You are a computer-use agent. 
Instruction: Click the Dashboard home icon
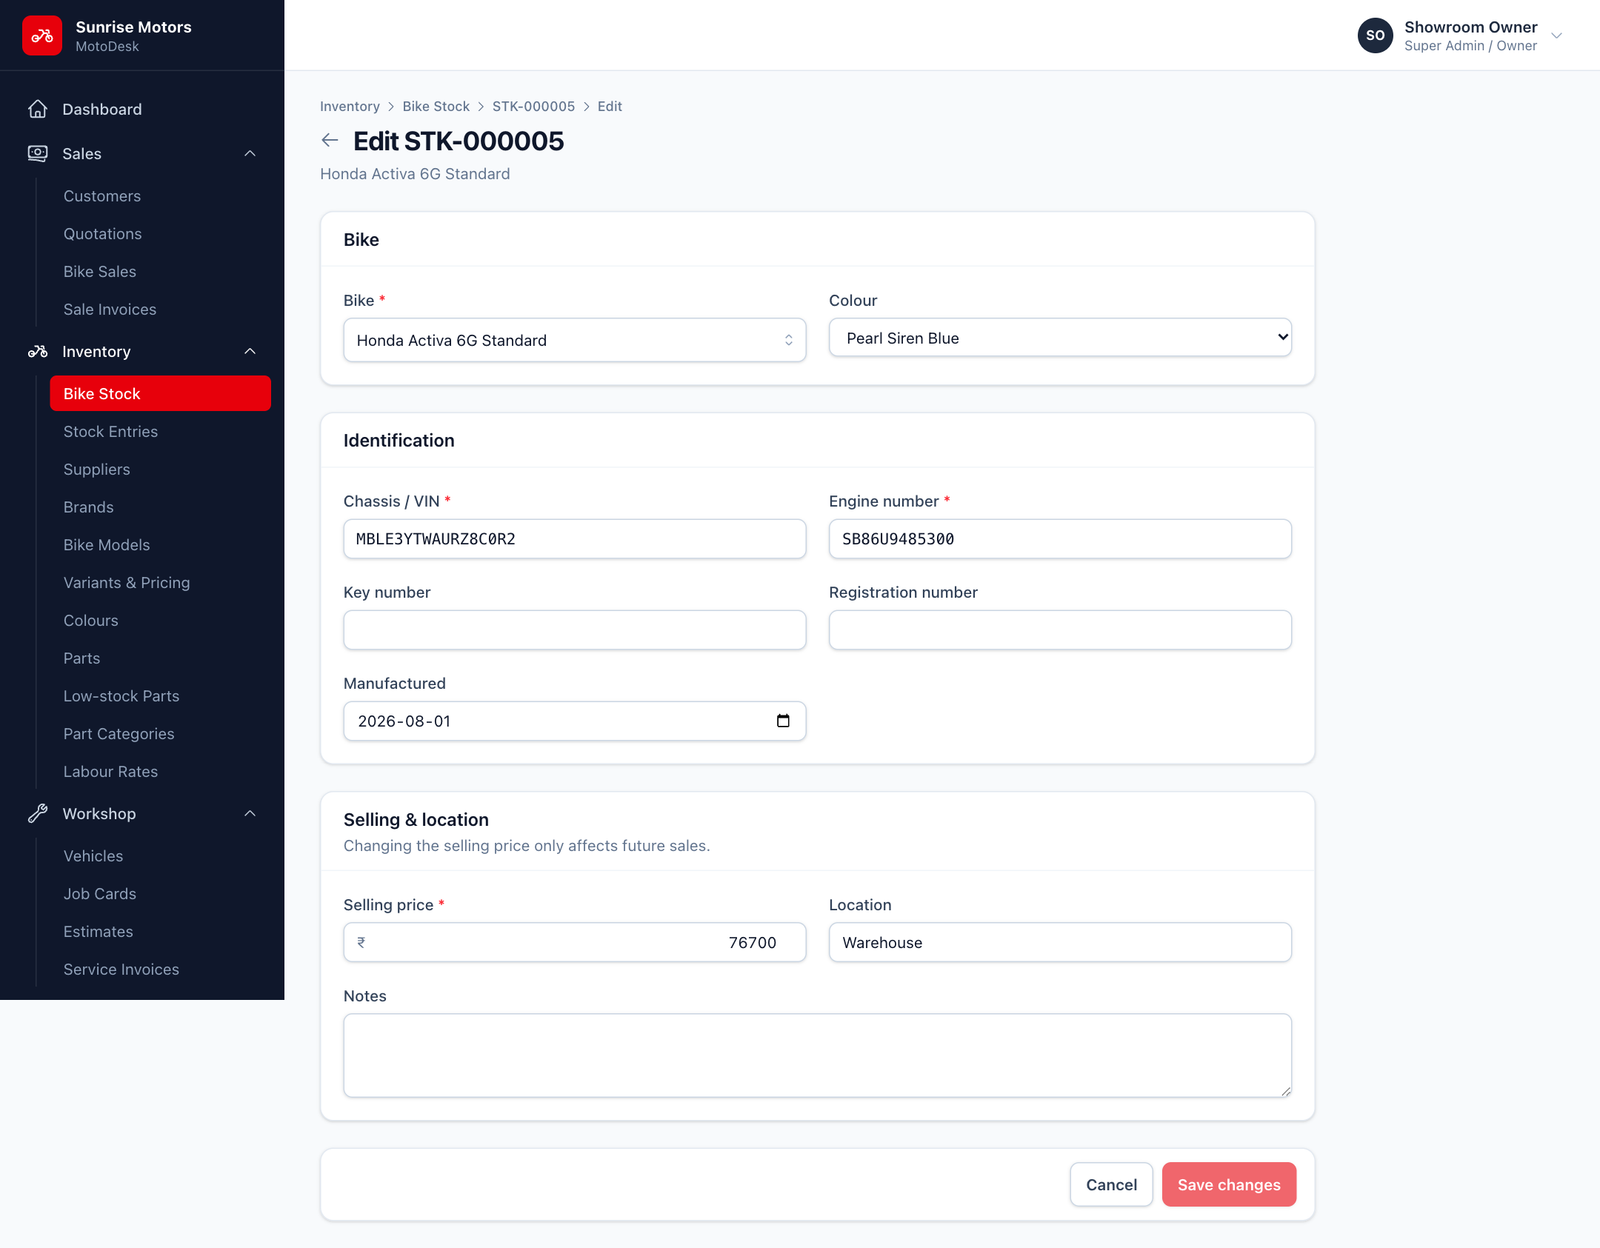(38, 109)
